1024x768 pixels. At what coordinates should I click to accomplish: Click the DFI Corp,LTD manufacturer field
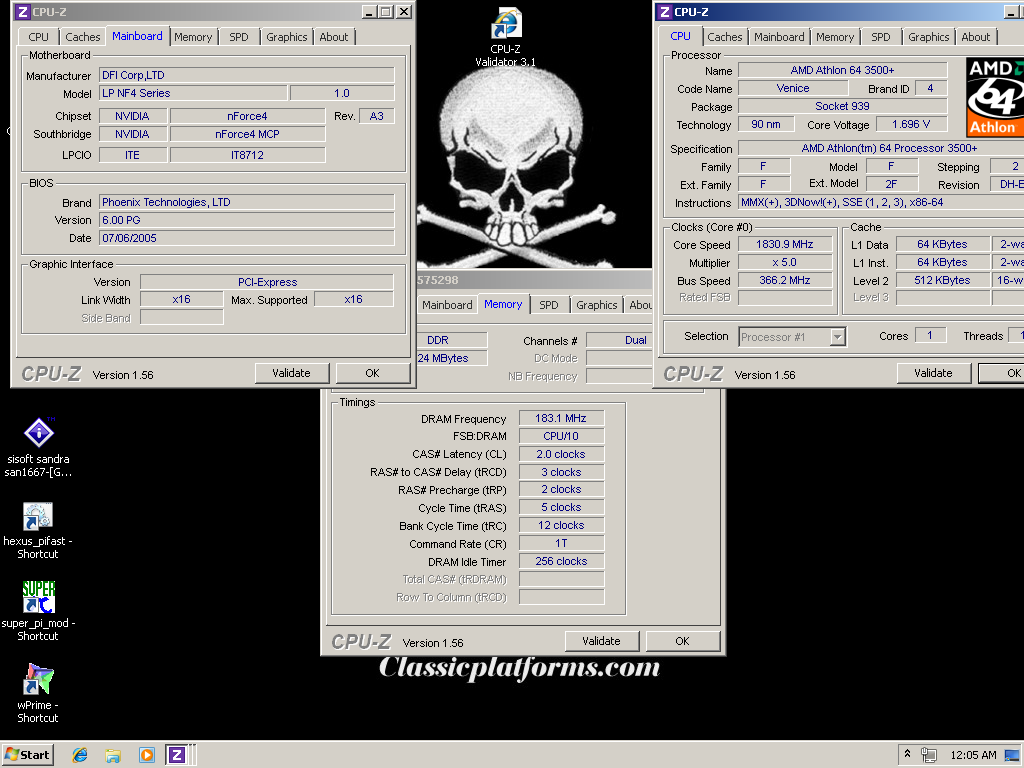tap(247, 75)
